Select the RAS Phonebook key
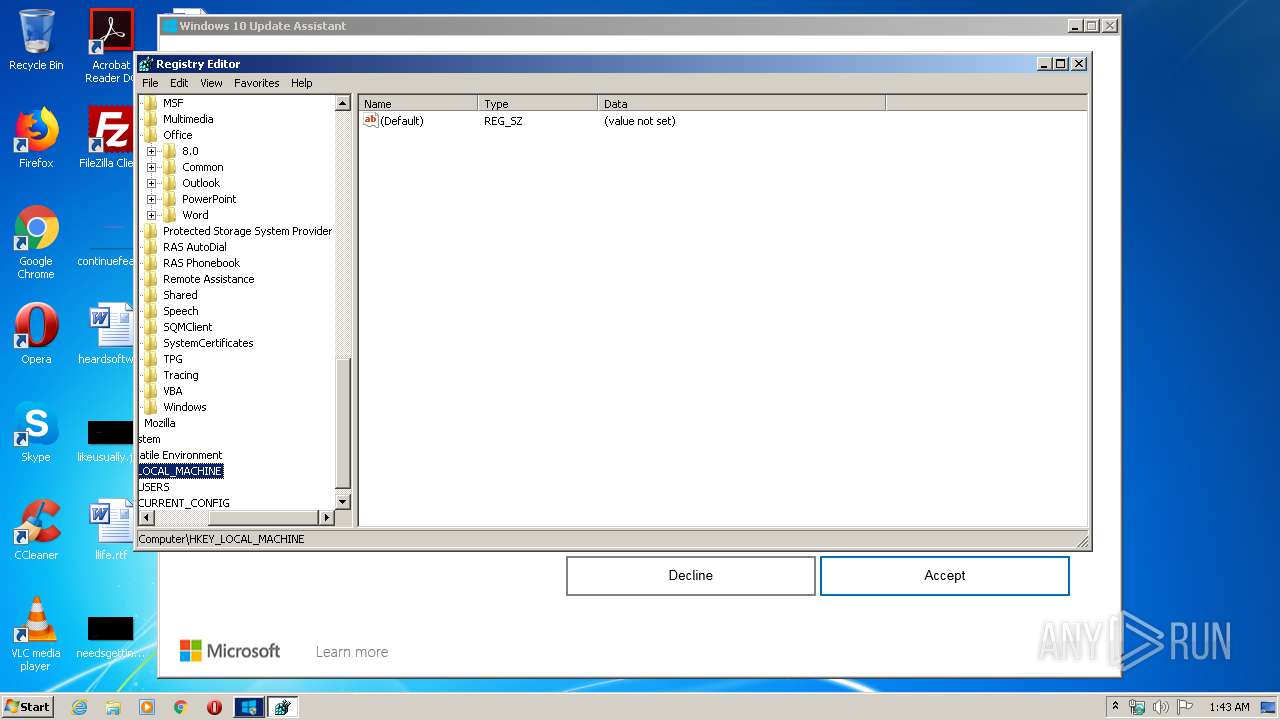 (201, 263)
